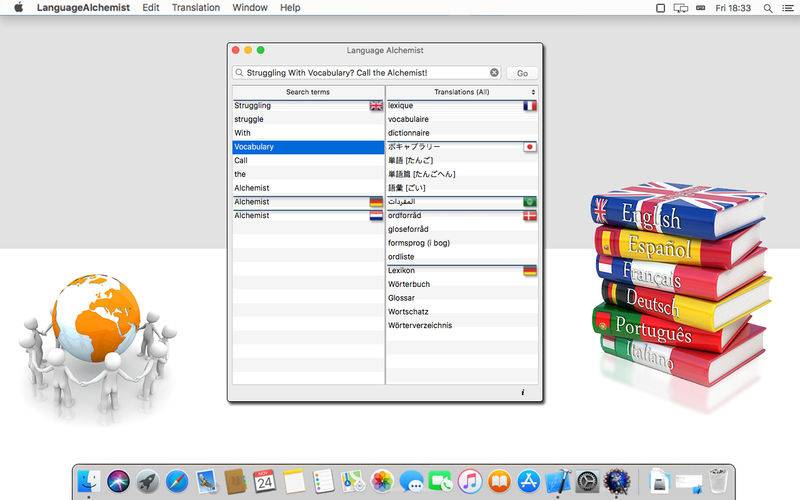This screenshot has height=500, width=800.
Task: Open Safari from the Dock
Action: click(177, 482)
